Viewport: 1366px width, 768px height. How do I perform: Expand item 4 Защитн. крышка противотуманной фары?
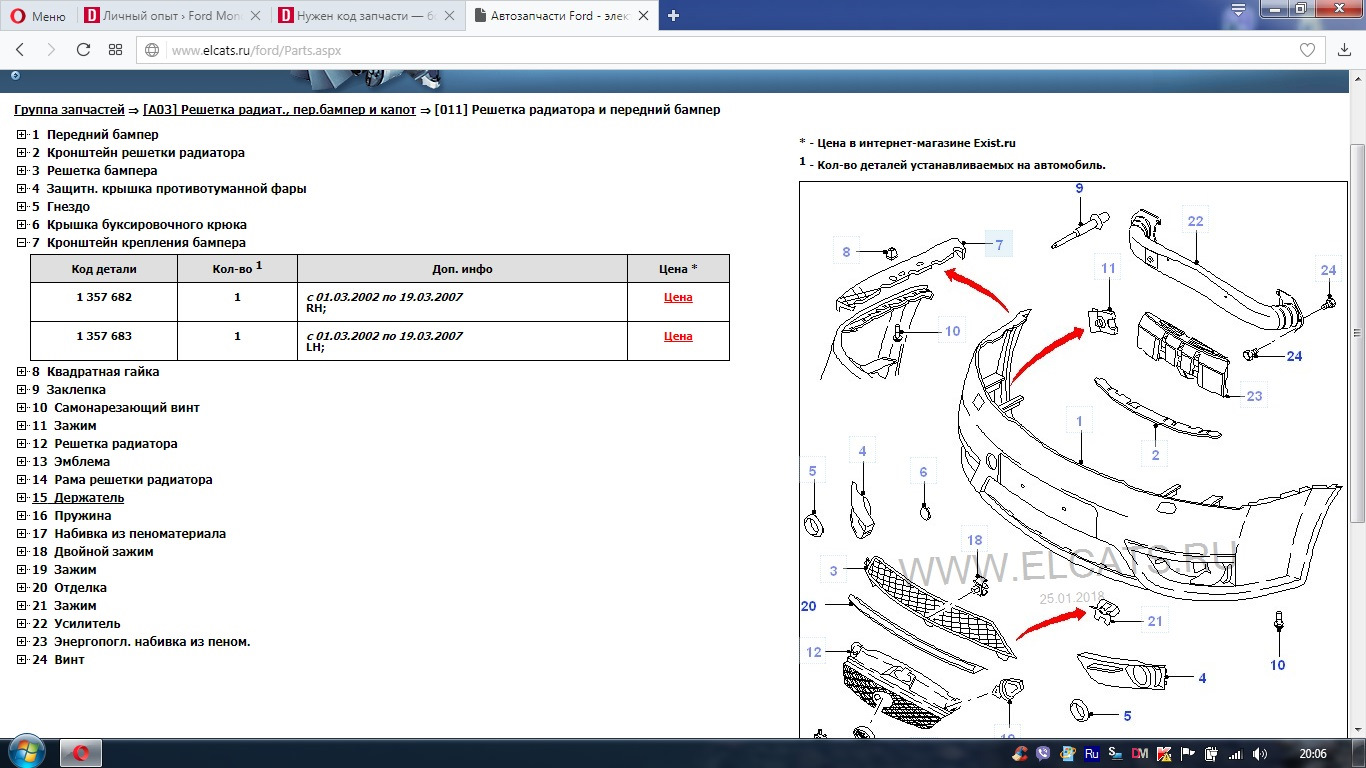coord(23,189)
